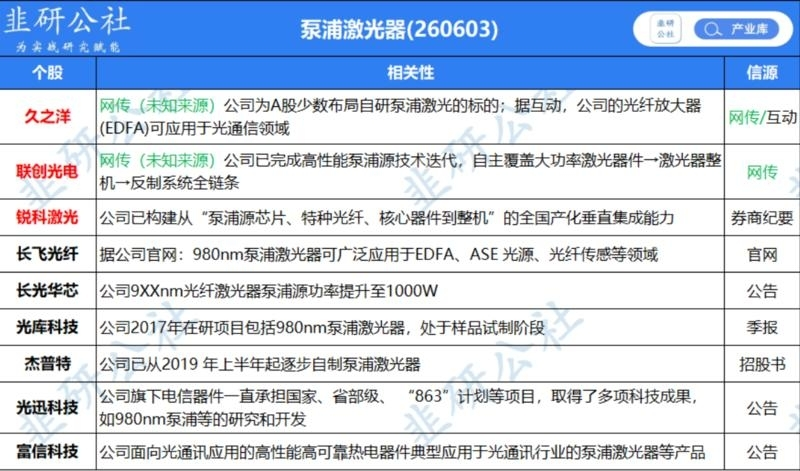800x471 pixels.
Task: Open the 富信科技 stock entry
Action: tap(47, 451)
